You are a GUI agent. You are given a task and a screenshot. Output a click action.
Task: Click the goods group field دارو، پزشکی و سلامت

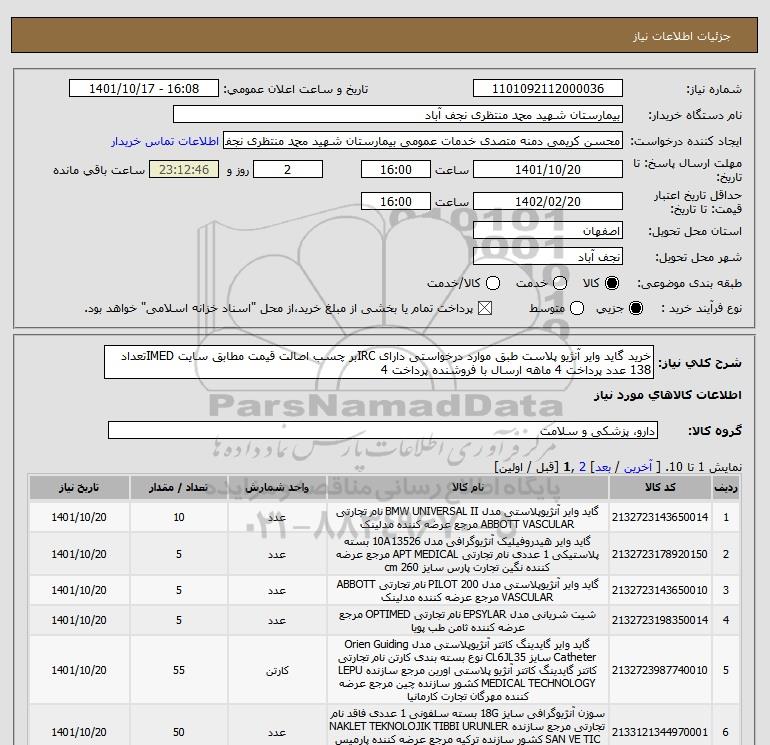pos(383,430)
